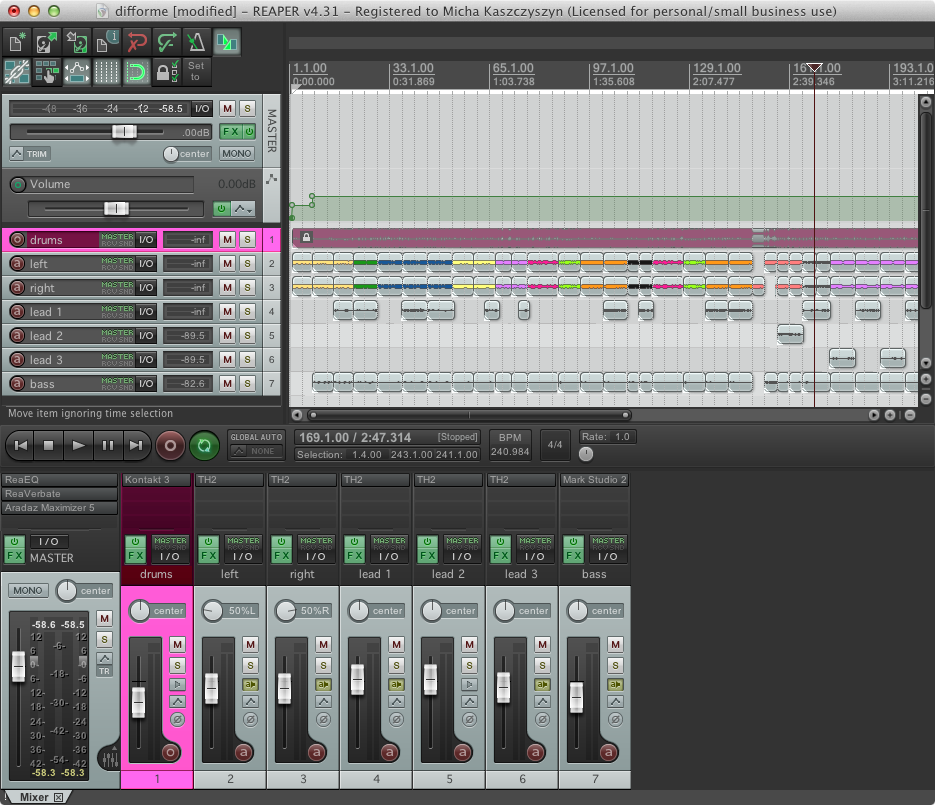Click the master volume fader in track panel

[x=125, y=132]
